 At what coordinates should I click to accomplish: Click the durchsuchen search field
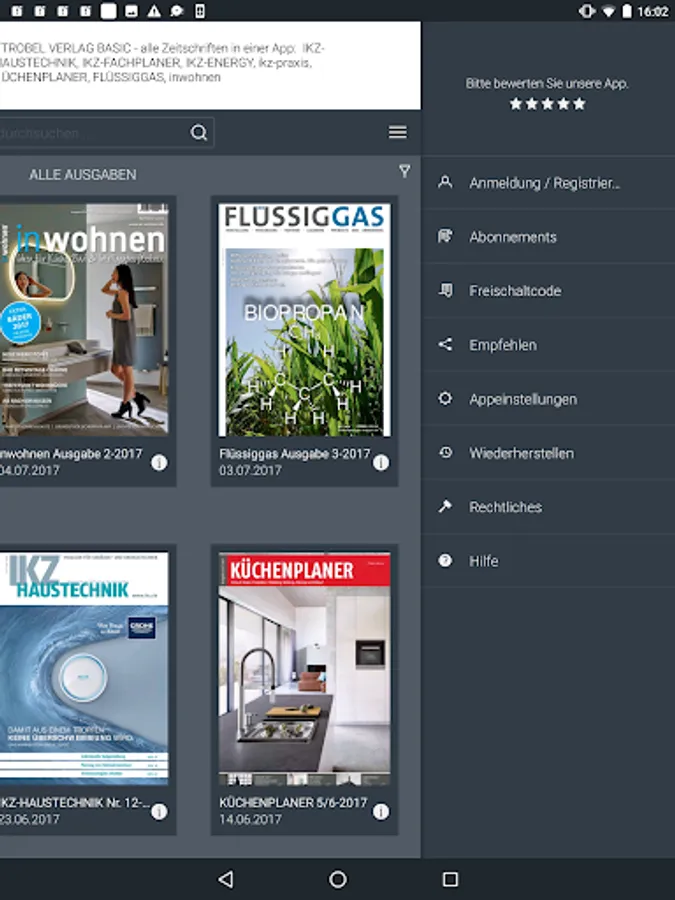(106, 133)
